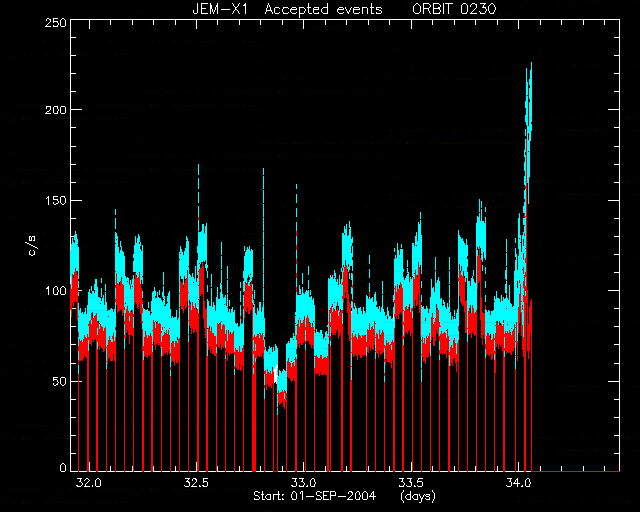Screen dimensions: 640x512
Task: Click the c/s y-axis label
Action: click(33, 246)
